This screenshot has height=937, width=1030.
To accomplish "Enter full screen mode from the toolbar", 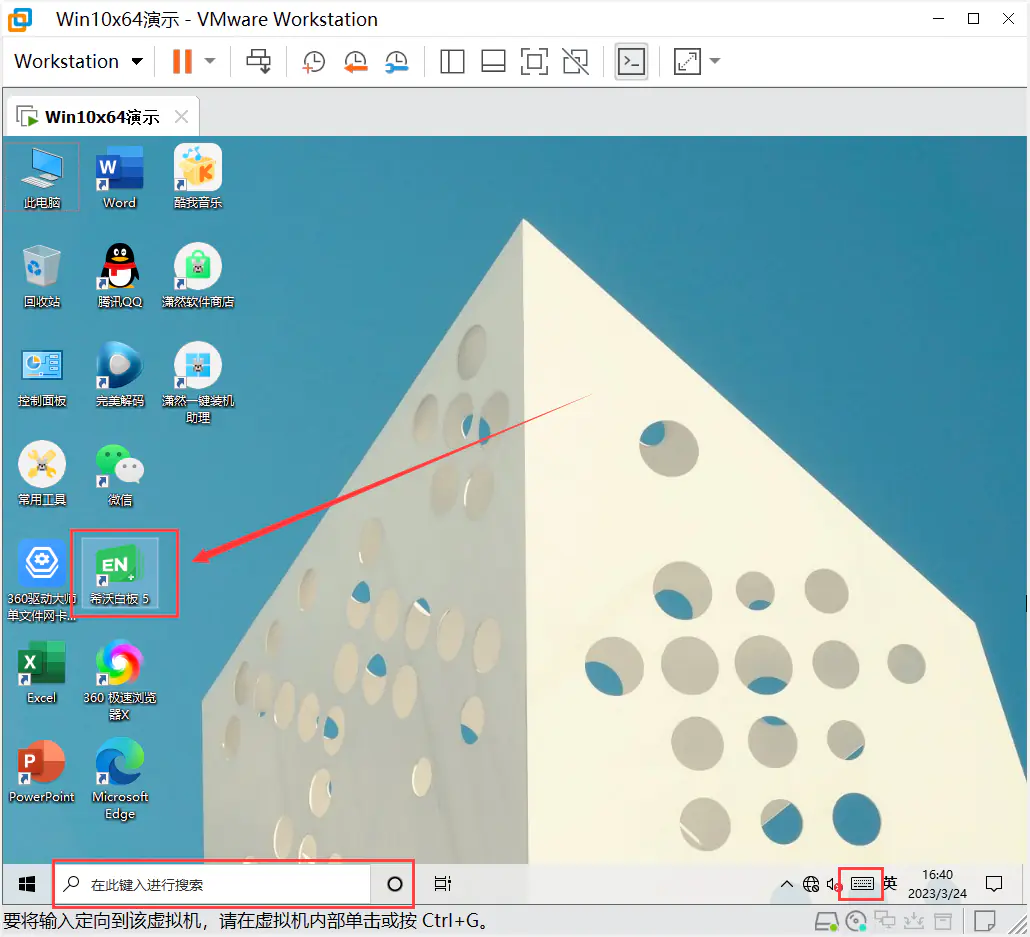I will coord(534,62).
